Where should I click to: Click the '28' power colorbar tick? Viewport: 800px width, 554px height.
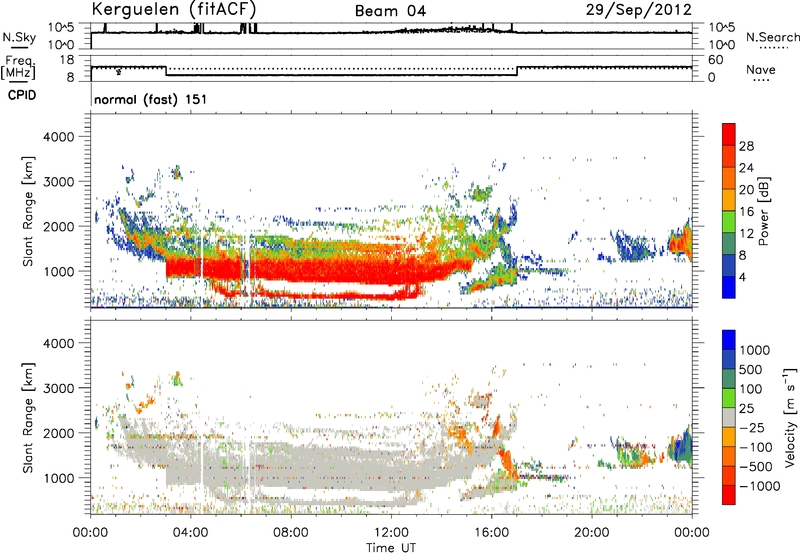coord(746,146)
